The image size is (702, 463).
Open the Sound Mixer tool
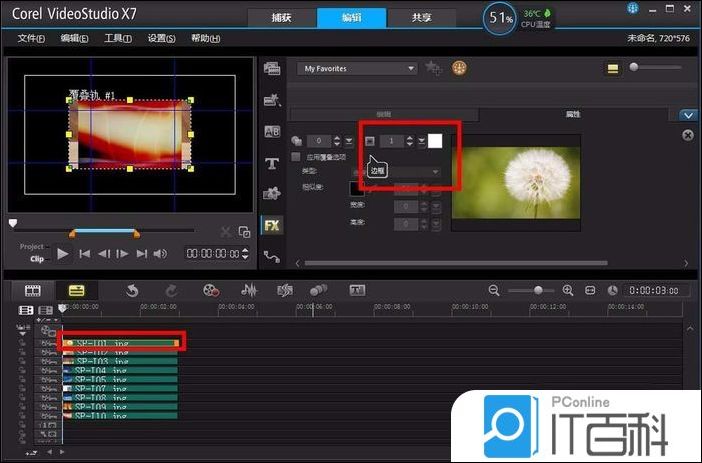click(x=250, y=290)
